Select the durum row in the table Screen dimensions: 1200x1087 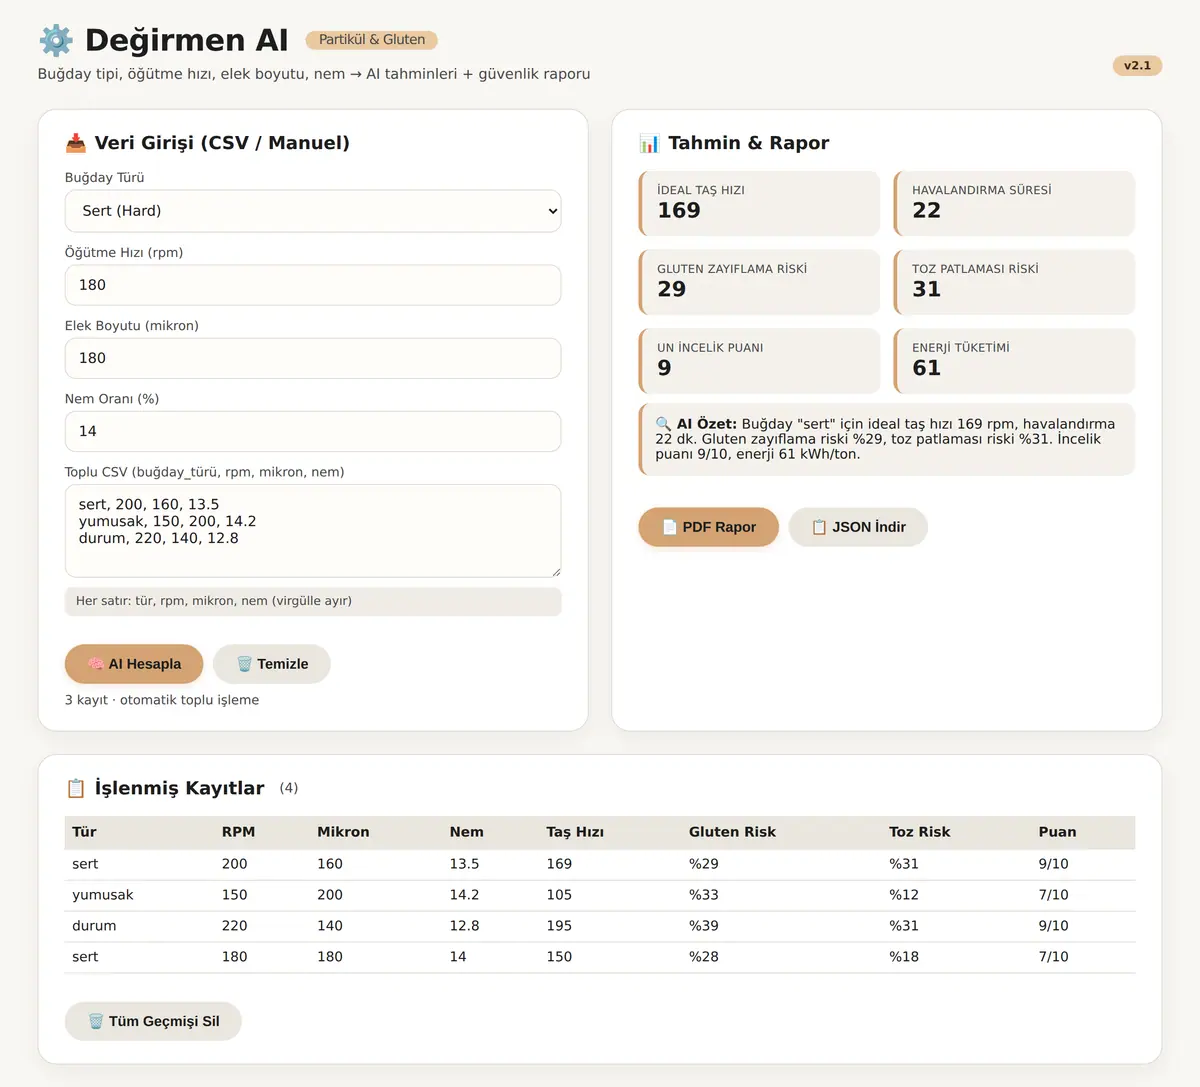pyautogui.click(x=600, y=926)
